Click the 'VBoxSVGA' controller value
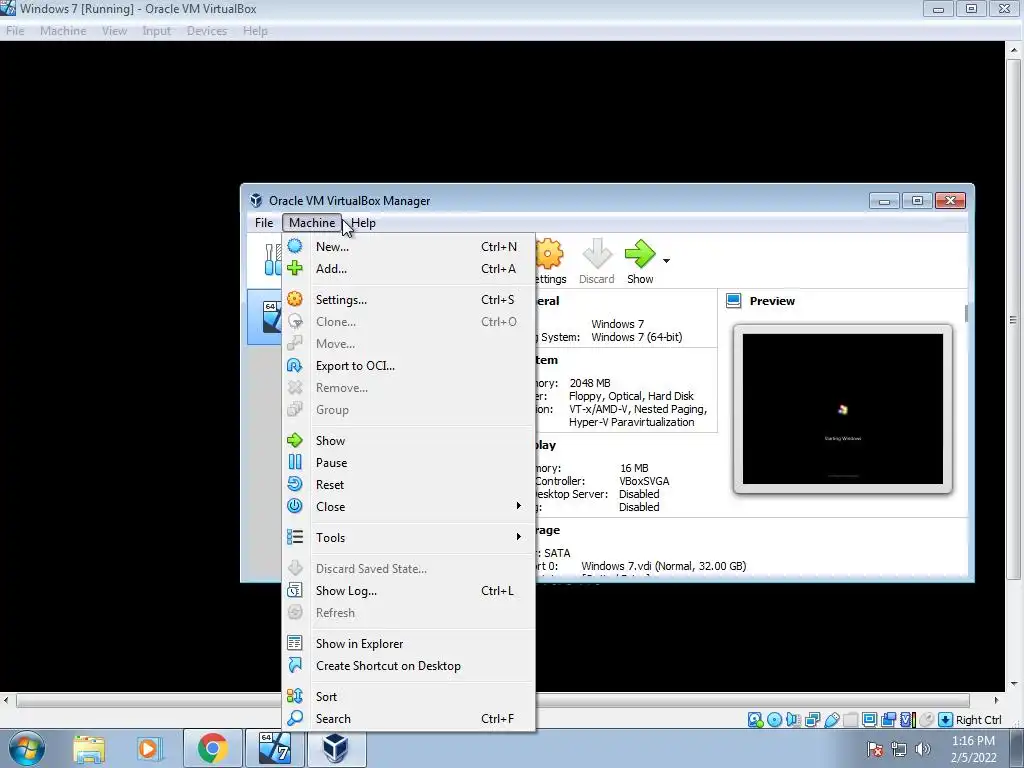This screenshot has height=768, width=1024. (x=644, y=481)
